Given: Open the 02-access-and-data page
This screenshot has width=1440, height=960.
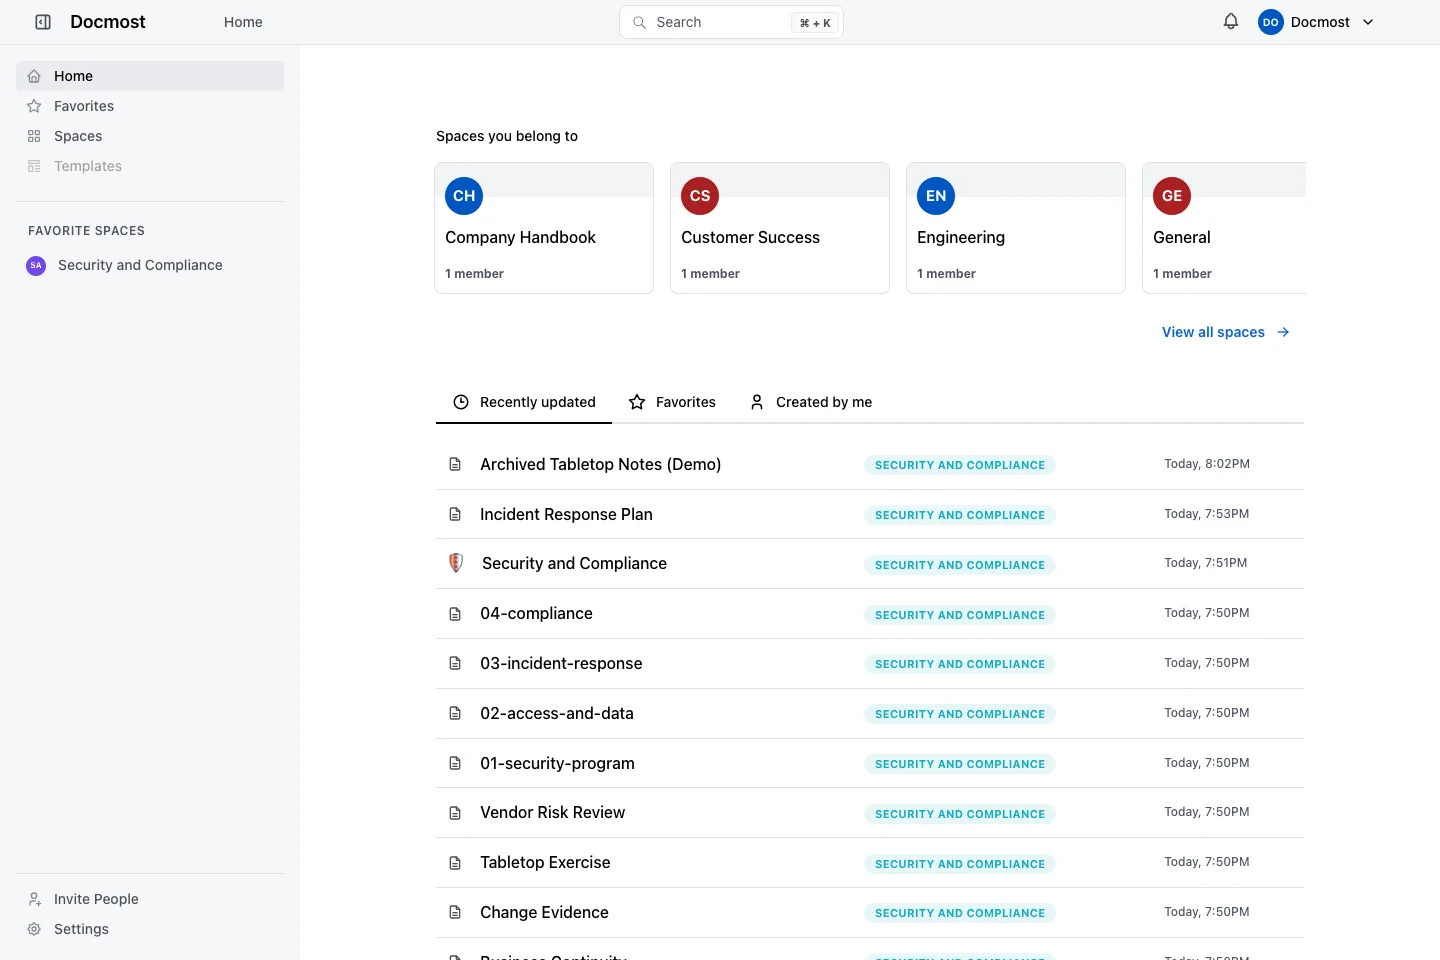Looking at the screenshot, I should [x=557, y=713].
